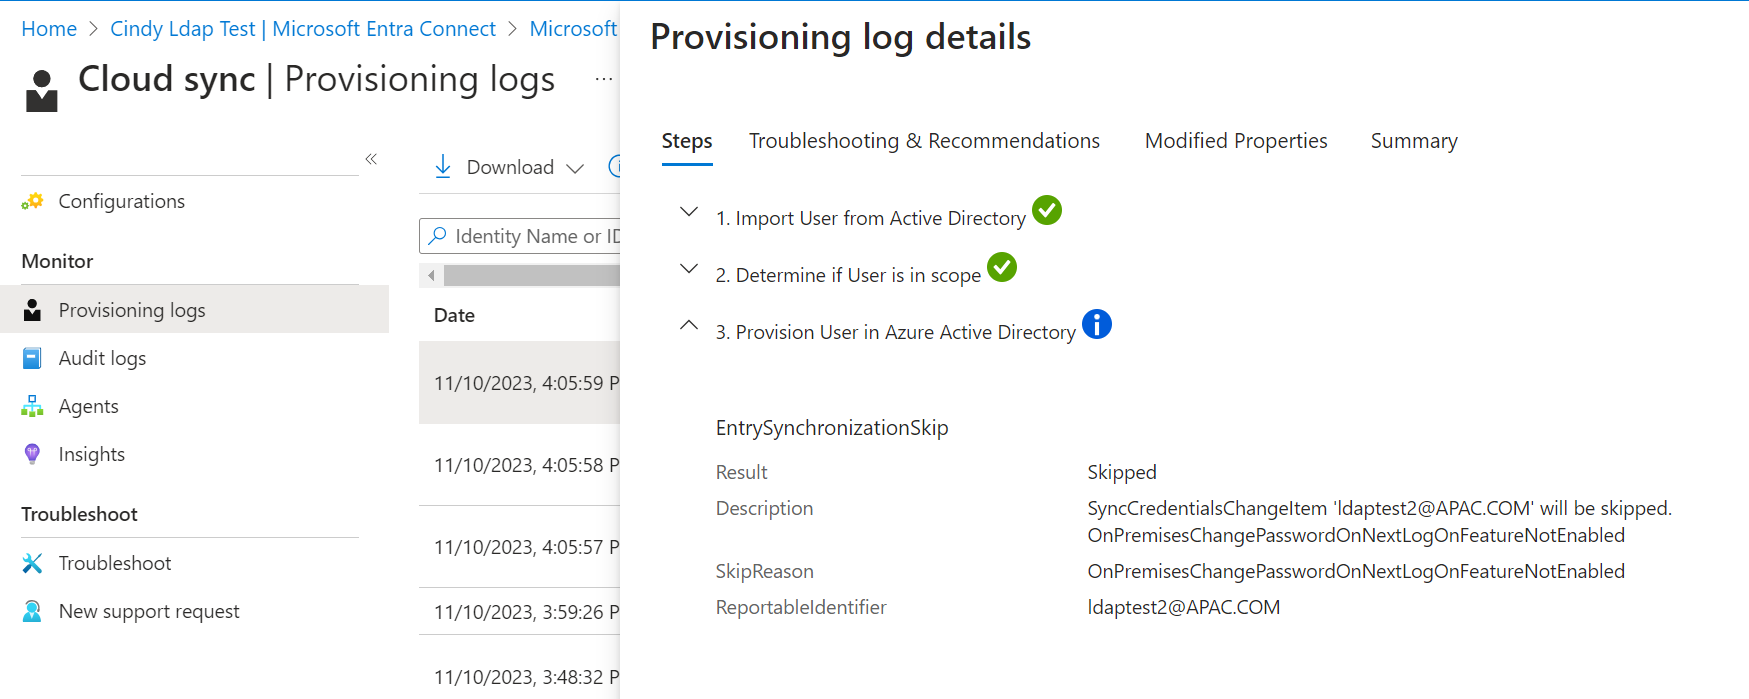Screen dimensions: 1749x699
Task: Click the Insights lightbulb icon
Action: click(32, 454)
